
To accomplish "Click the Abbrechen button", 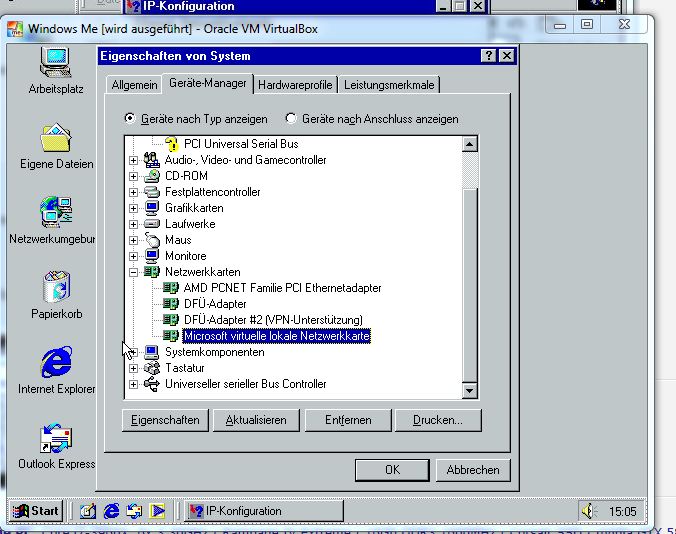I will (x=473, y=470).
